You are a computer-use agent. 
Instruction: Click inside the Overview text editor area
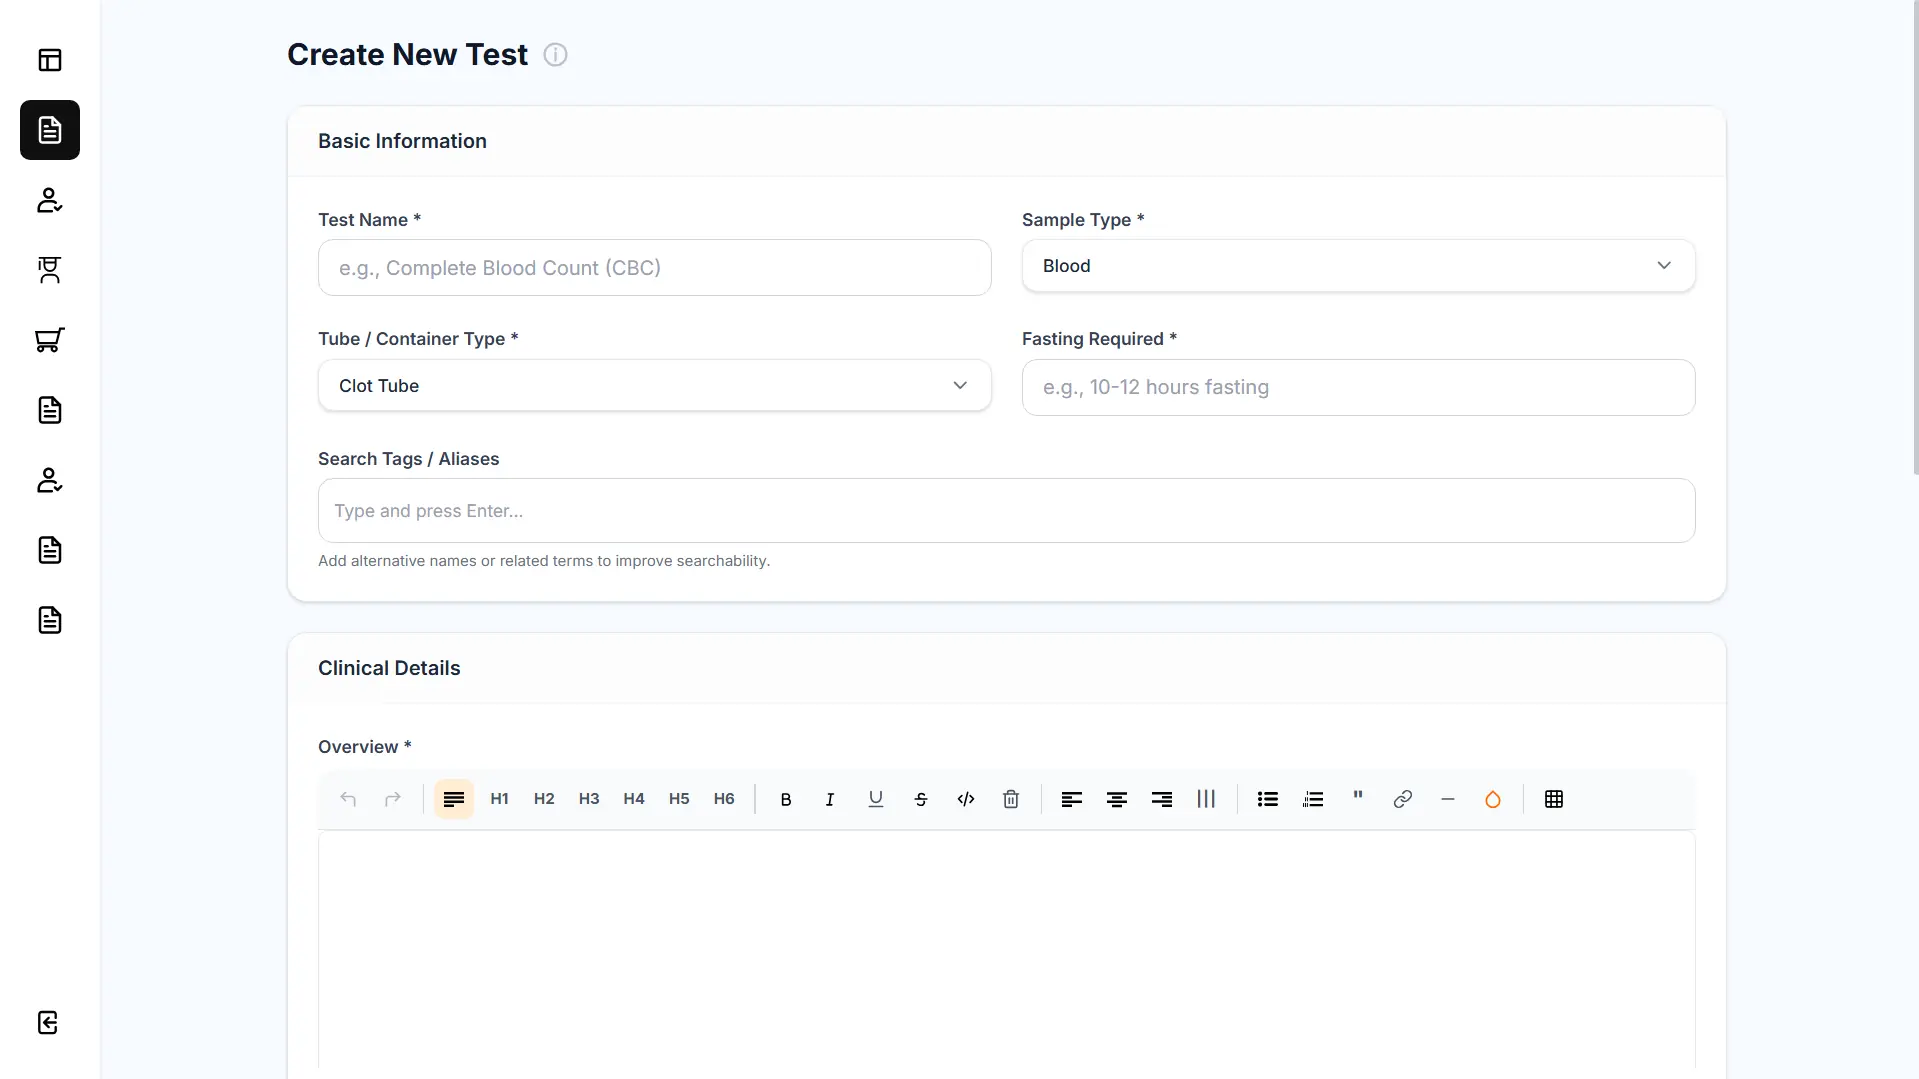[x=1006, y=950]
